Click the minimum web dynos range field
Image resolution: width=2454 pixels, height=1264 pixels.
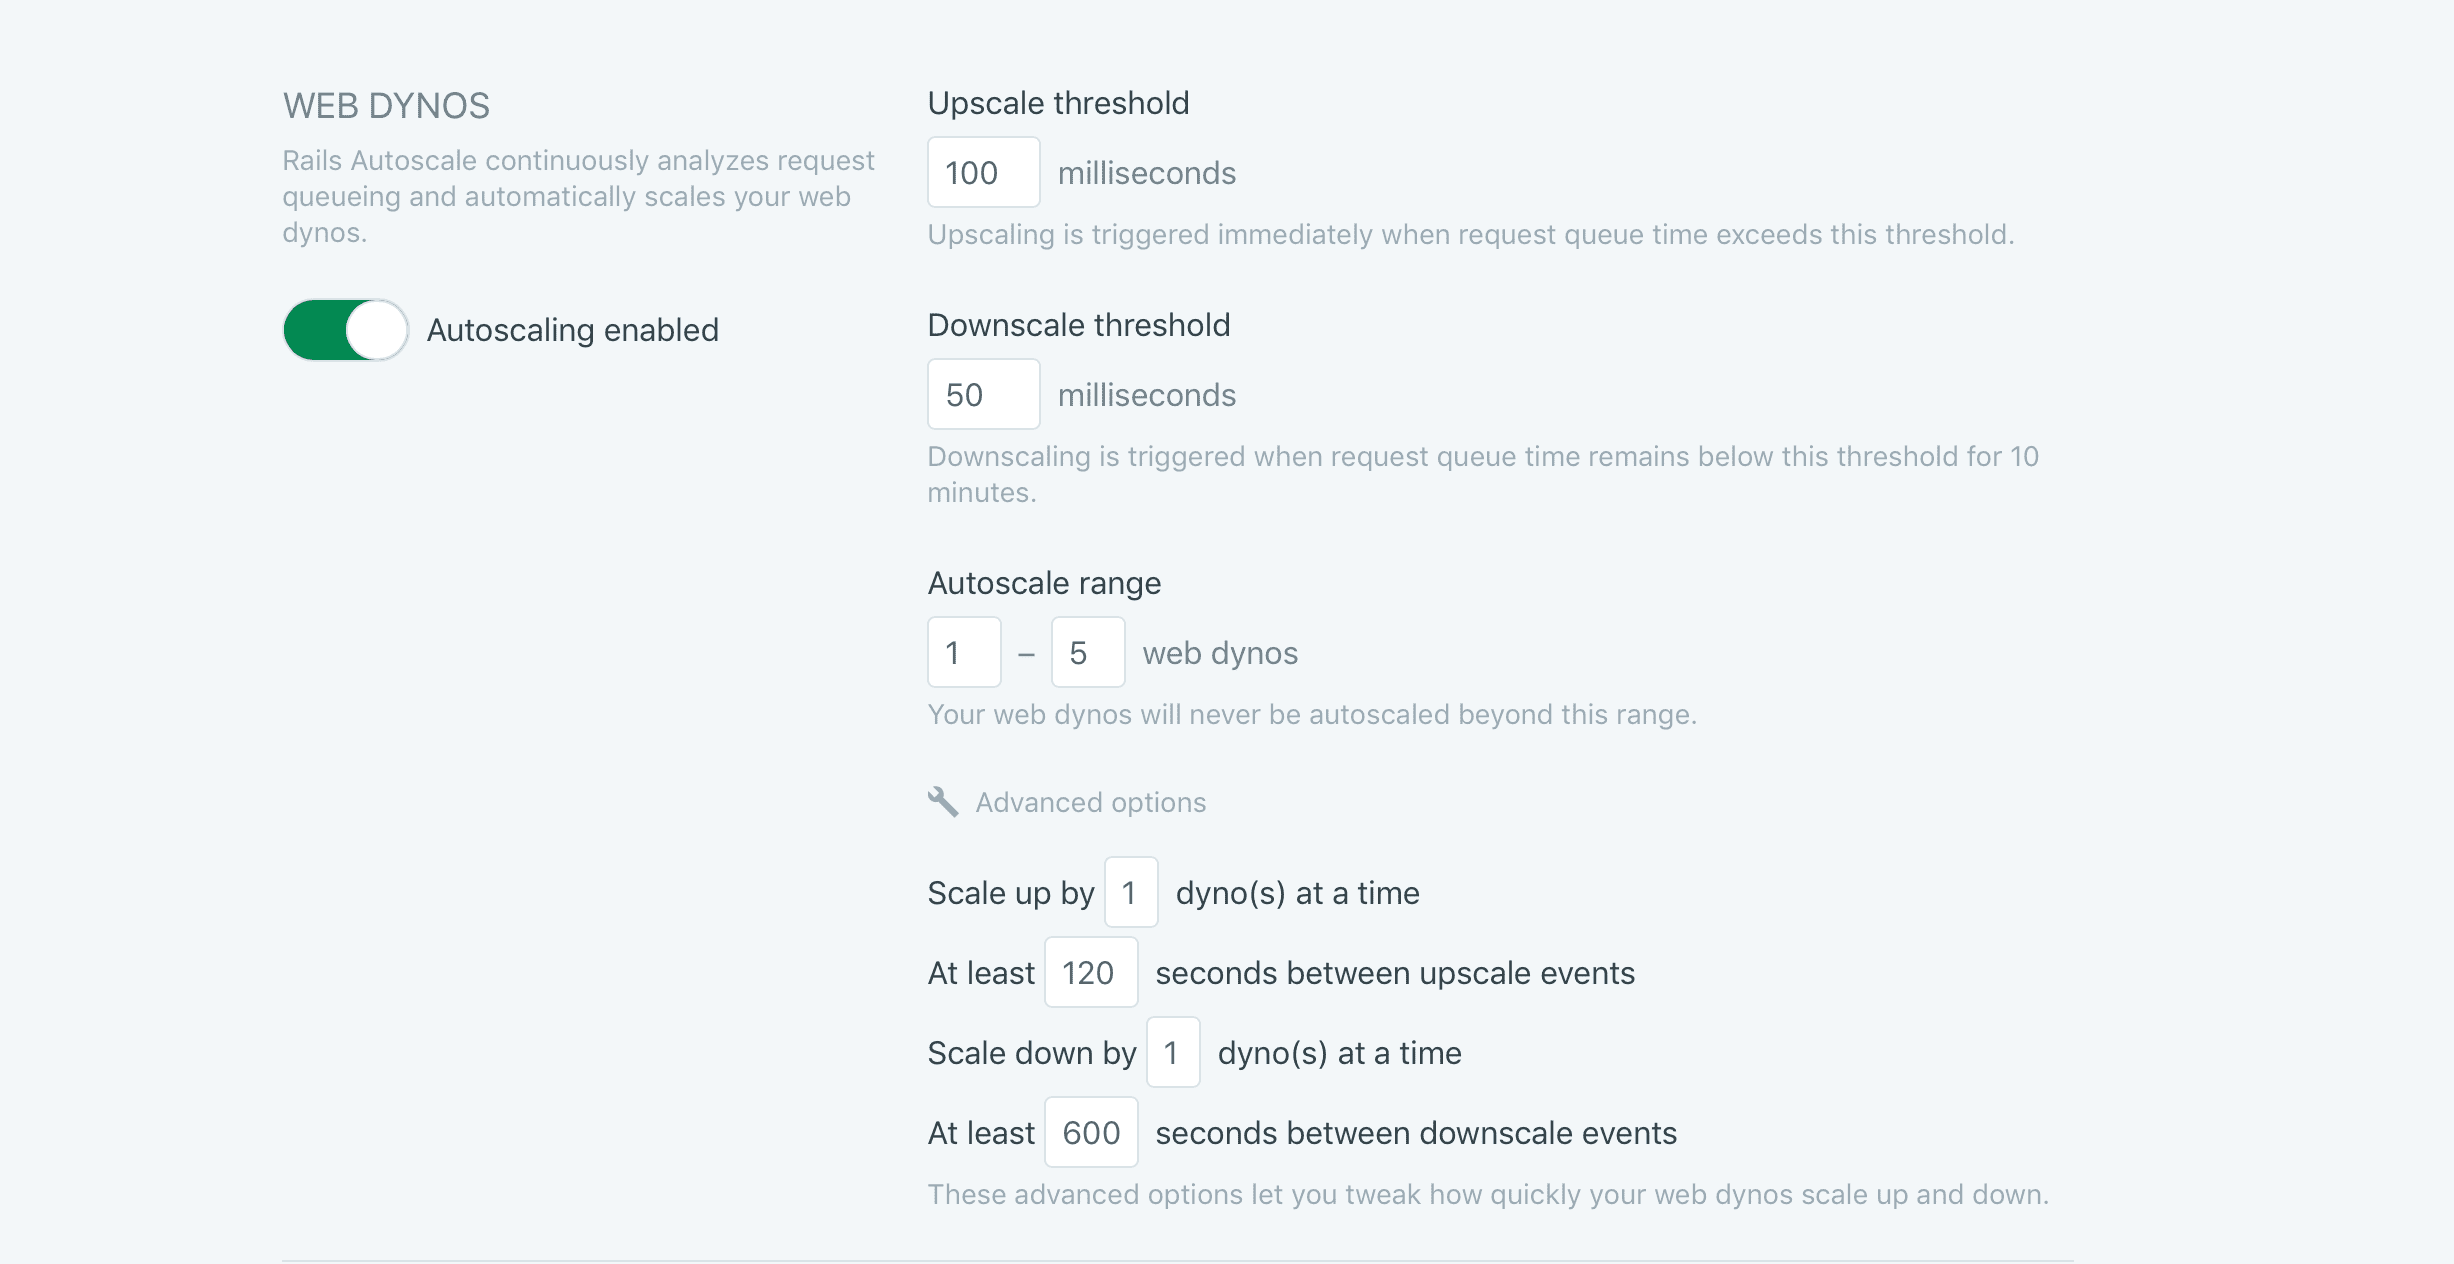tap(964, 653)
